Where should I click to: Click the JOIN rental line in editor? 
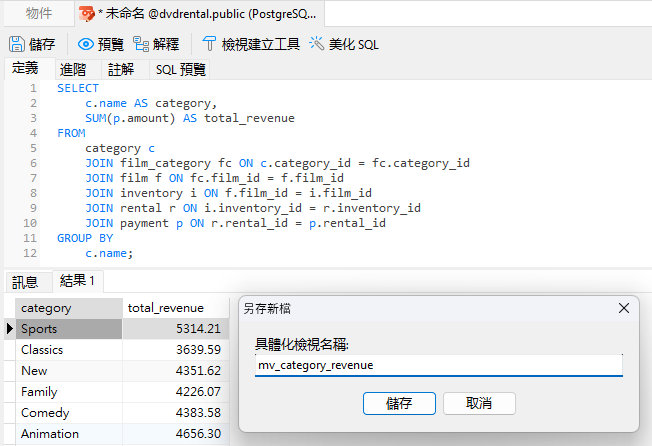click(253, 208)
